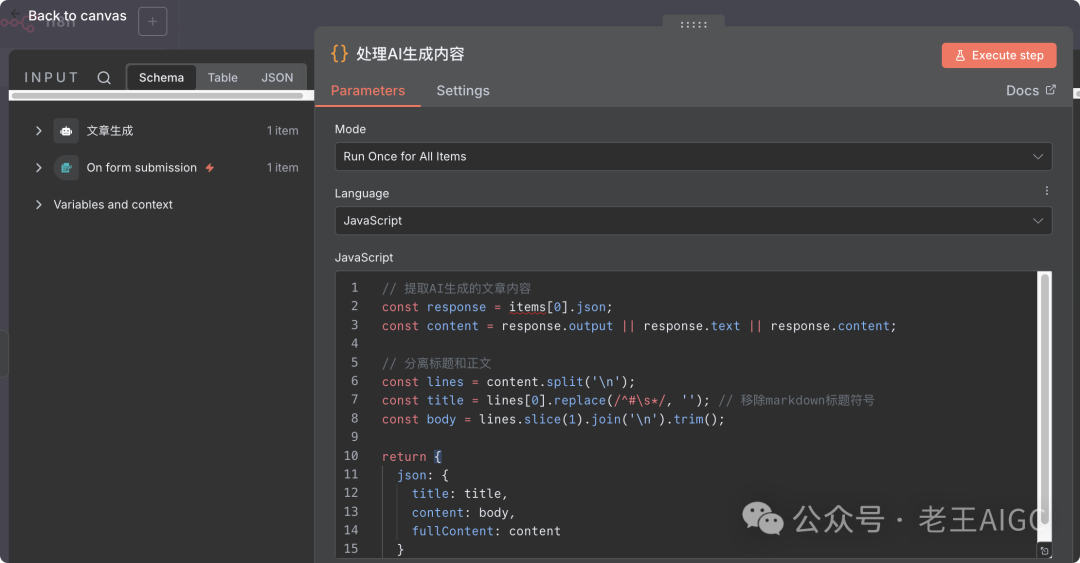The height and width of the screenshot is (563, 1080).
Task: Click 文章生成 row label
Action: click(110, 131)
